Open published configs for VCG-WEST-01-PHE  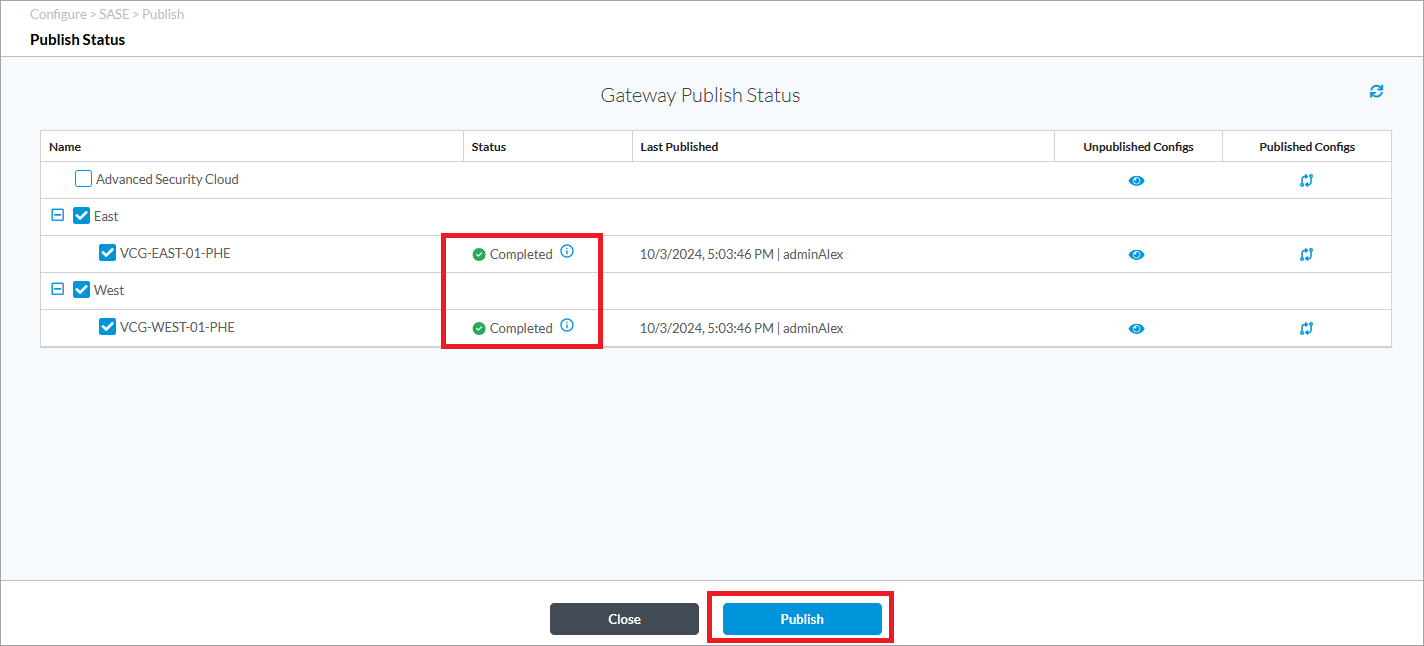1306,329
